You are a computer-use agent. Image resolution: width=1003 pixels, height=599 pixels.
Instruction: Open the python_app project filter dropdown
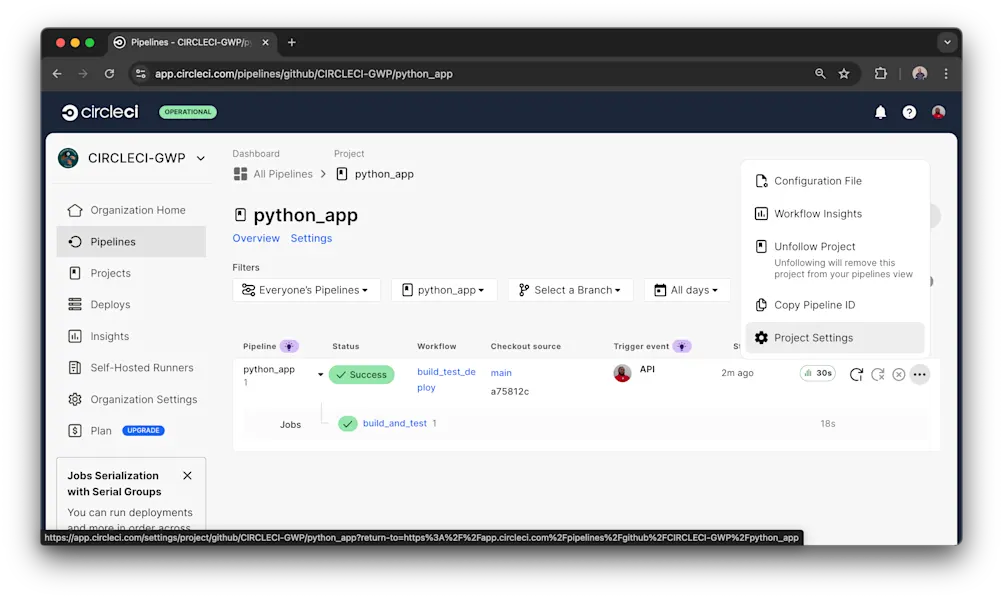444,290
